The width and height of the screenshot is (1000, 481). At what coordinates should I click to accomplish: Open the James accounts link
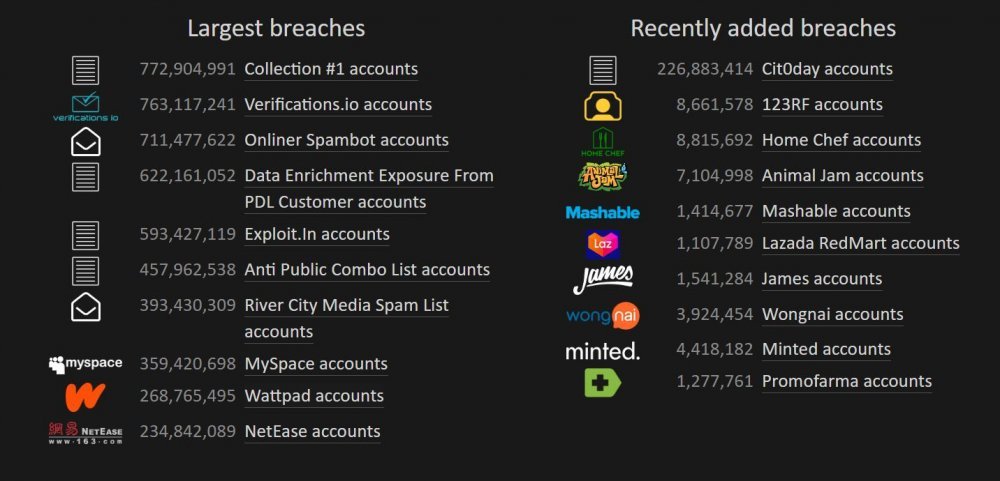click(x=822, y=279)
